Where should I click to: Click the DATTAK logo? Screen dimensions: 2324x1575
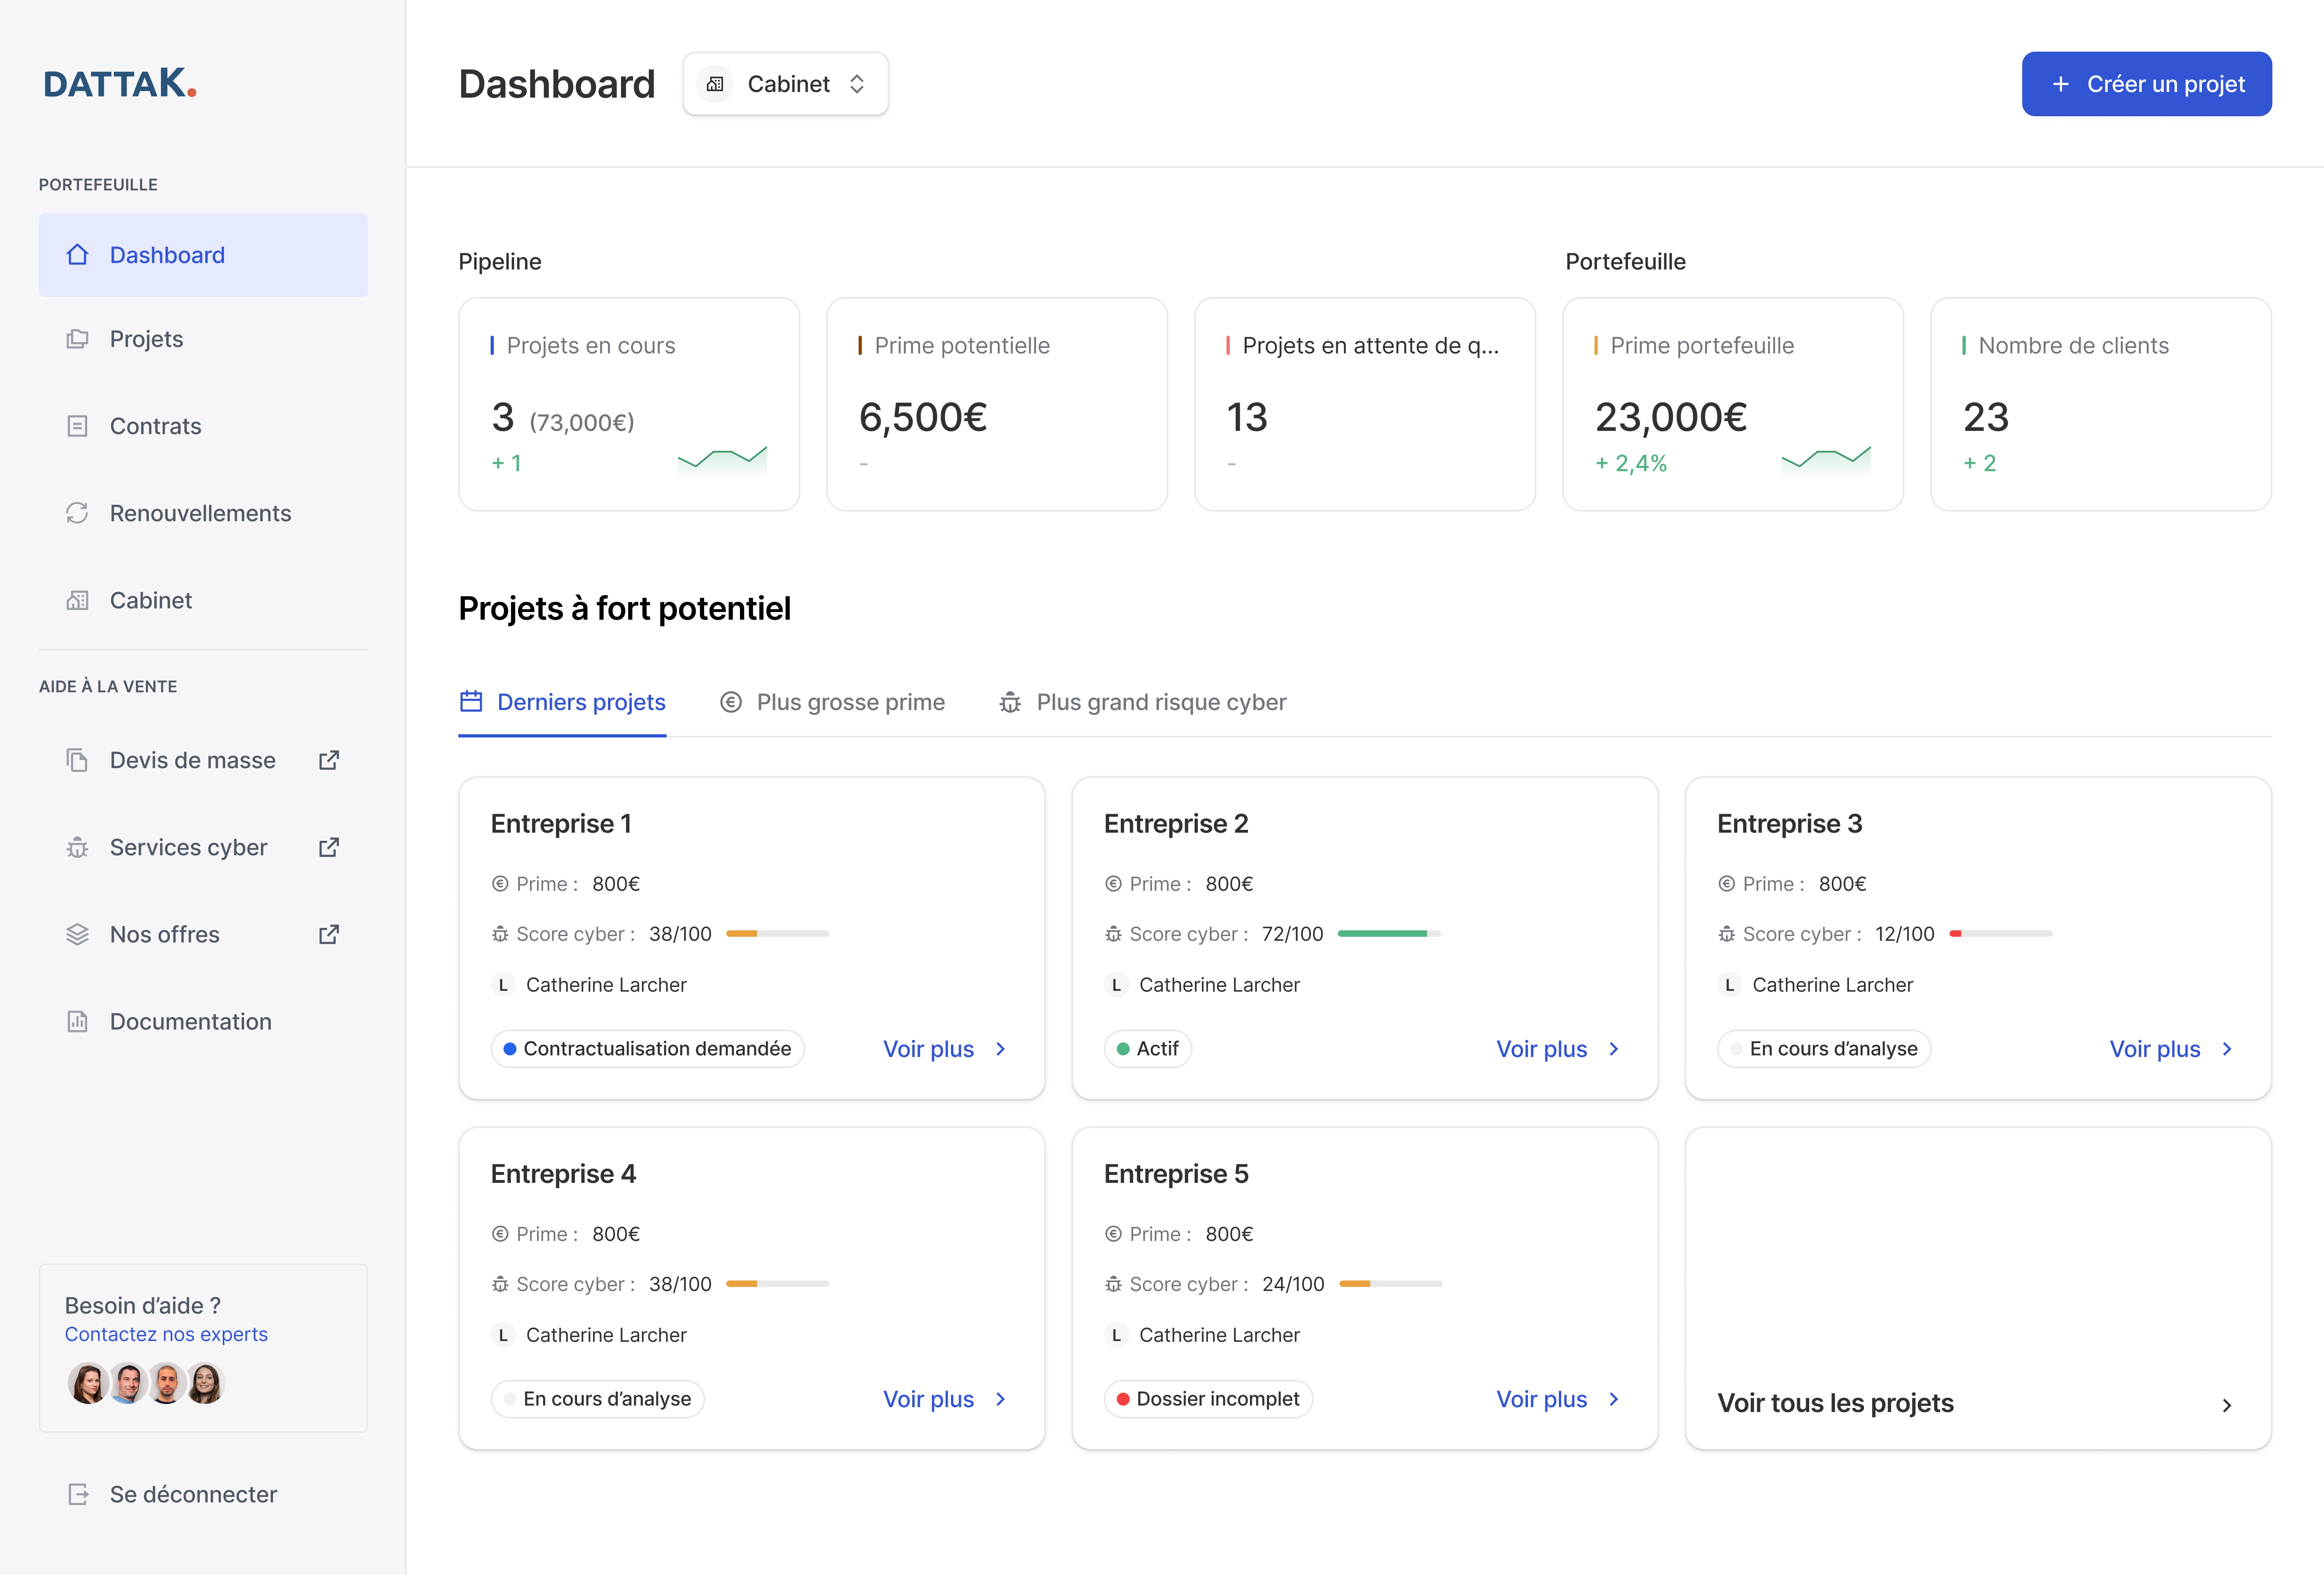[120, 84]
